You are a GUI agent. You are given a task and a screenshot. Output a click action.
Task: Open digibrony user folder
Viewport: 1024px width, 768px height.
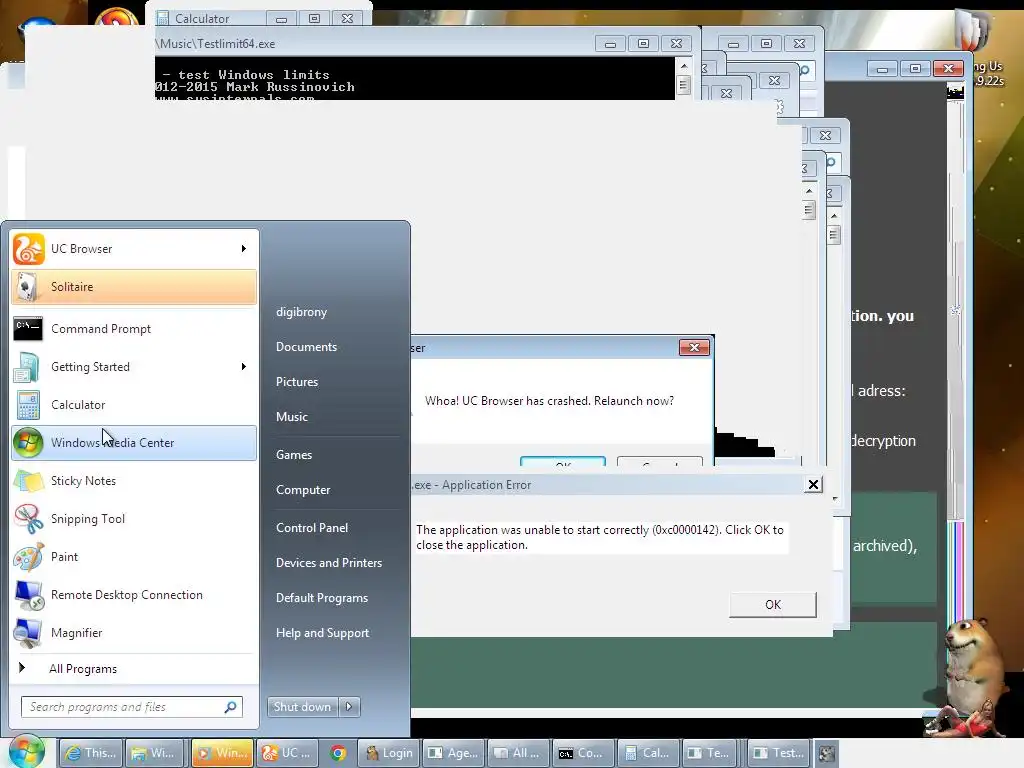302,312
